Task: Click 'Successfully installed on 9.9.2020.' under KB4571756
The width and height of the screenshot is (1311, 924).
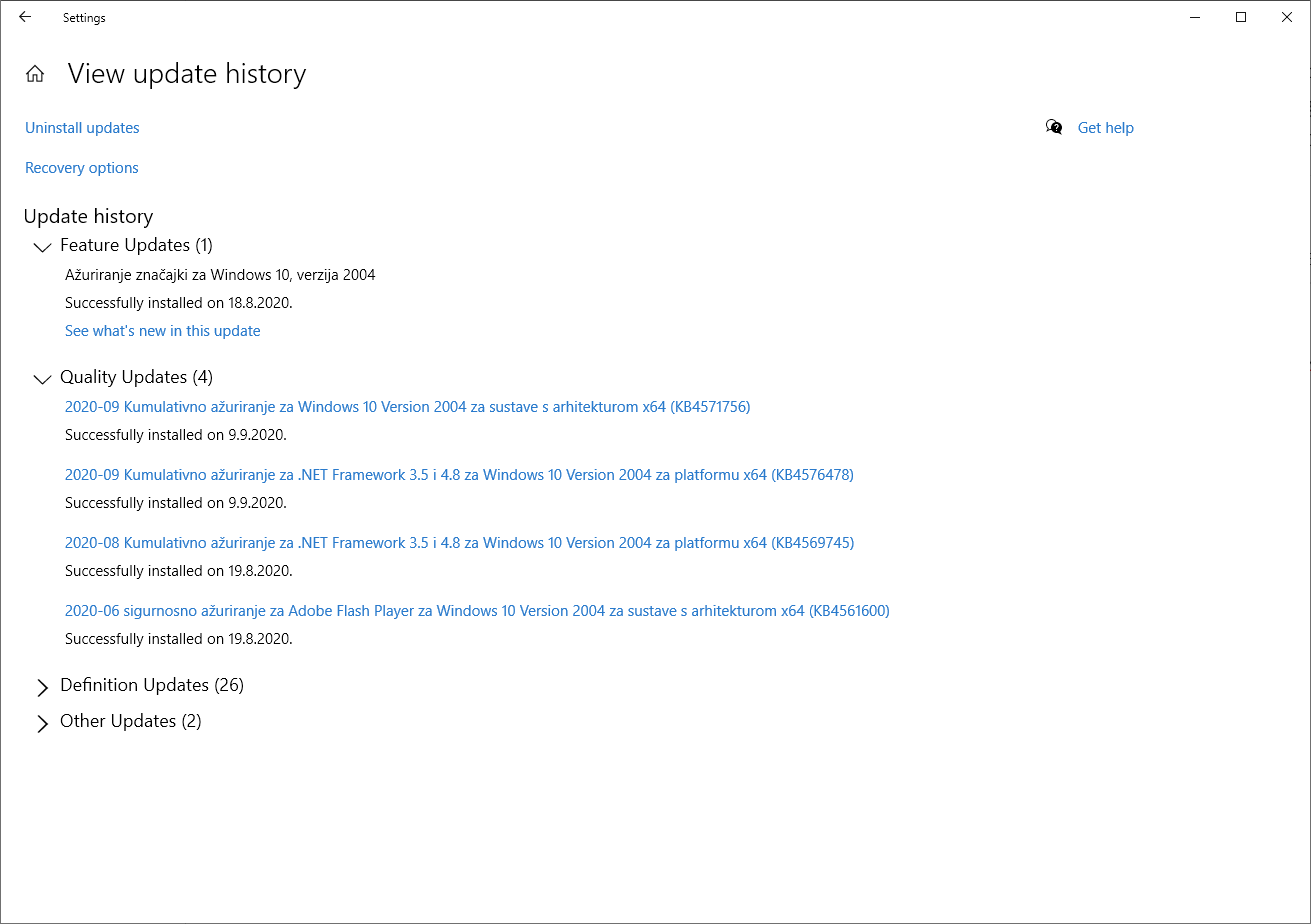Action: click(175, 435)
